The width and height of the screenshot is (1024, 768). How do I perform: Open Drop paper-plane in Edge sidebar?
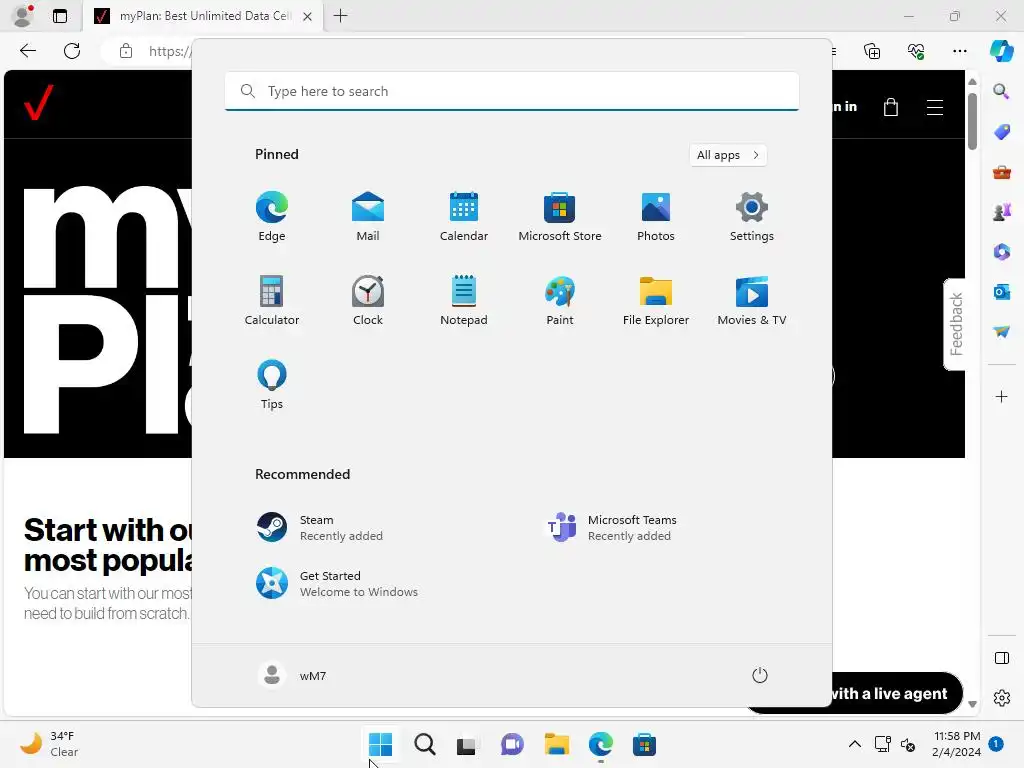click(x=1001, y=332)
